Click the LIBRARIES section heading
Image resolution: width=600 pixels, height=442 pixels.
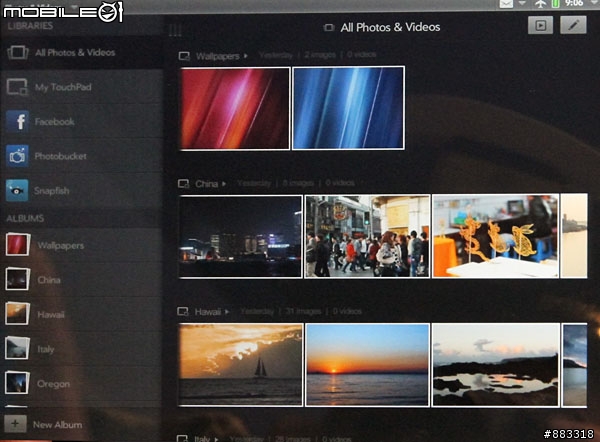point(30,26)
